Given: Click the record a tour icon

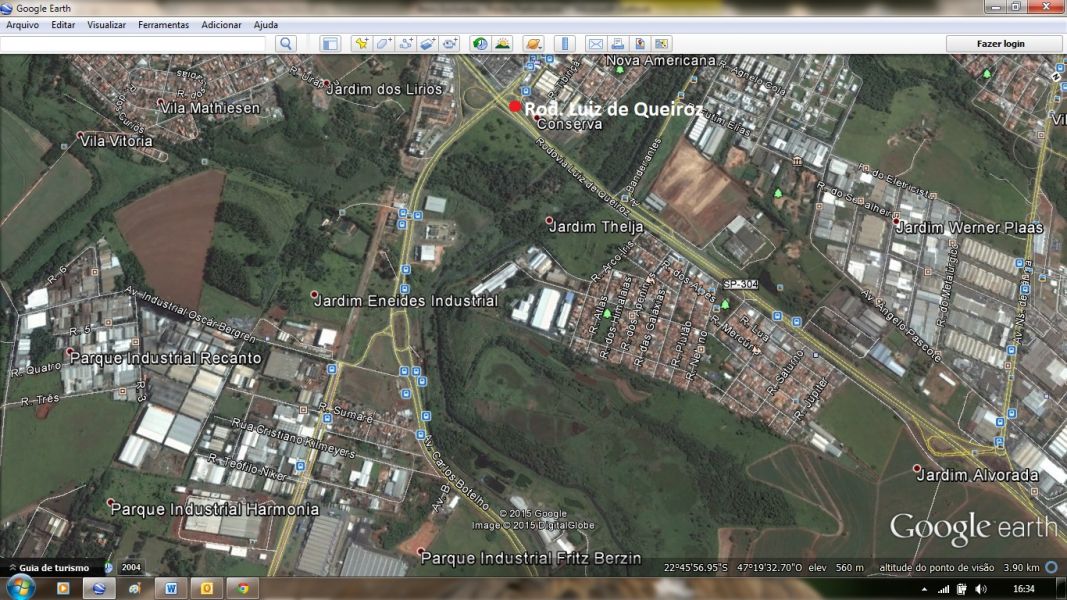Looking at the screenshot, I should tap(450, 44).
